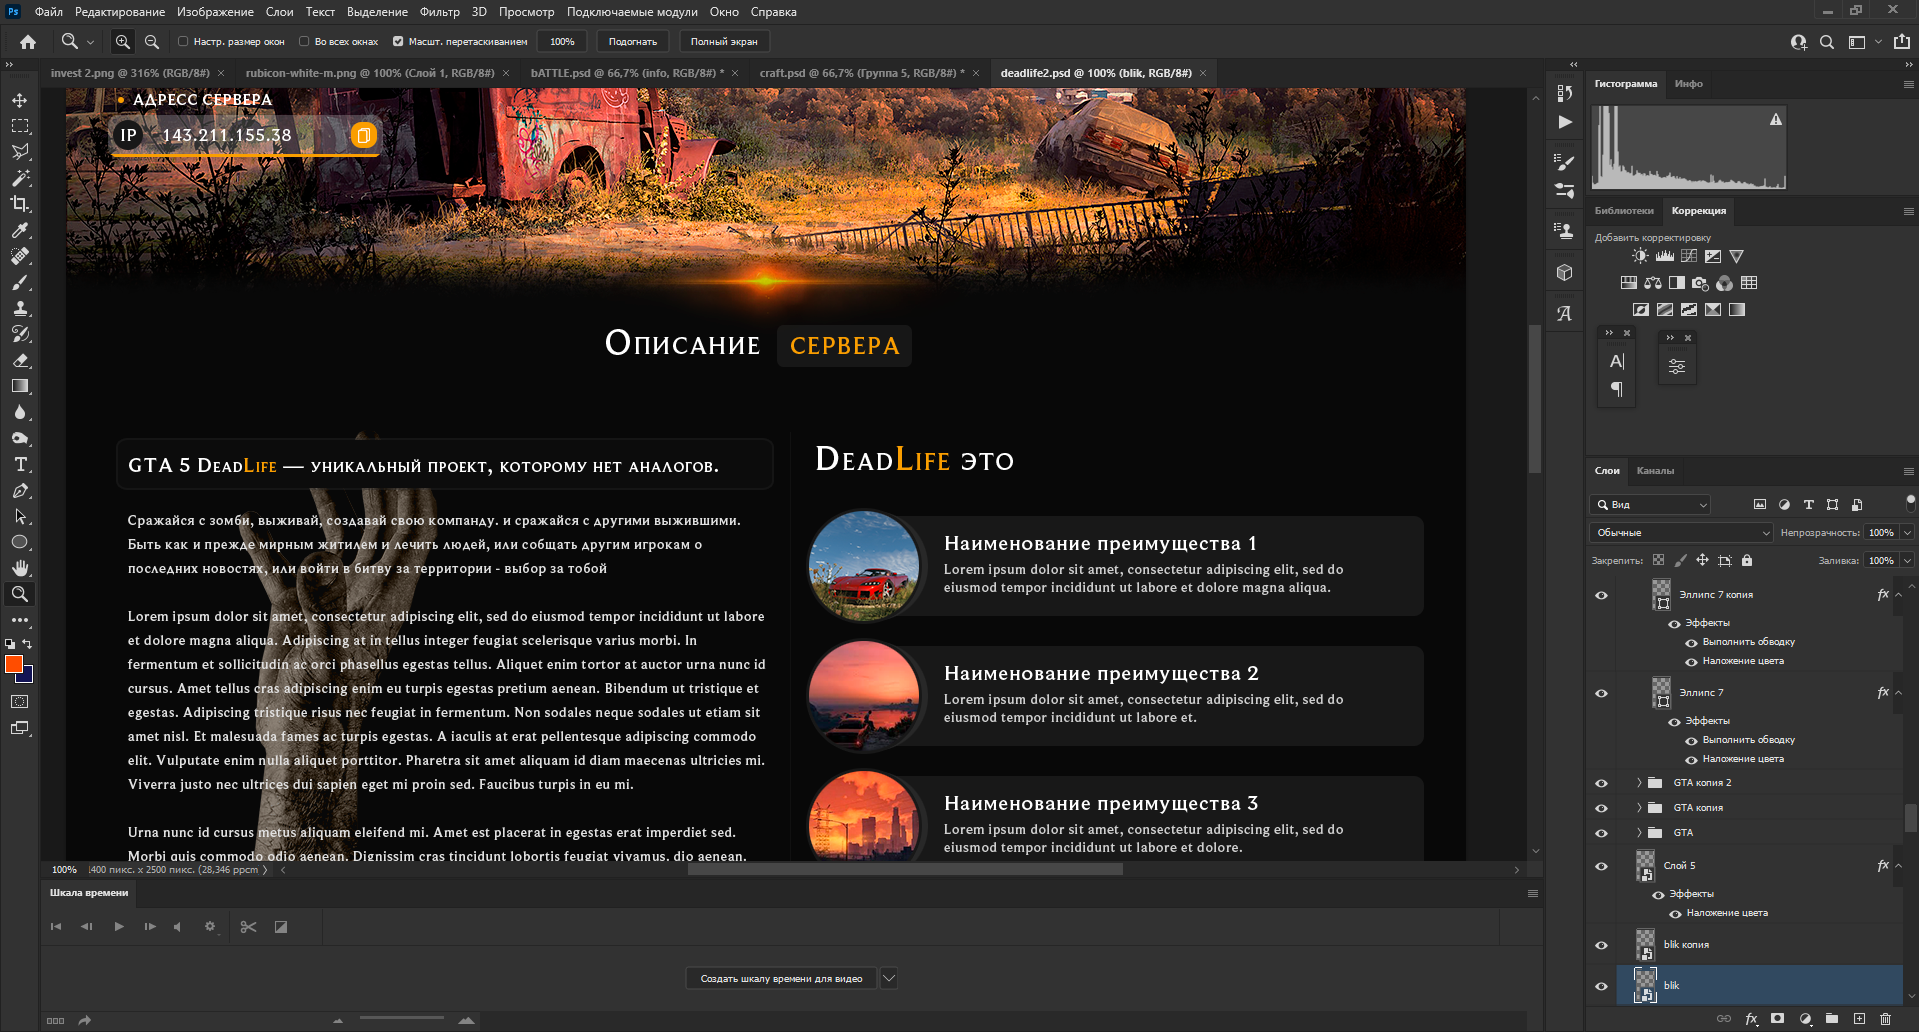Click the zoom out magnifier icon
Image resolution: width=1919 pixels, height=1032 pixels.
[x=152, y=42]
